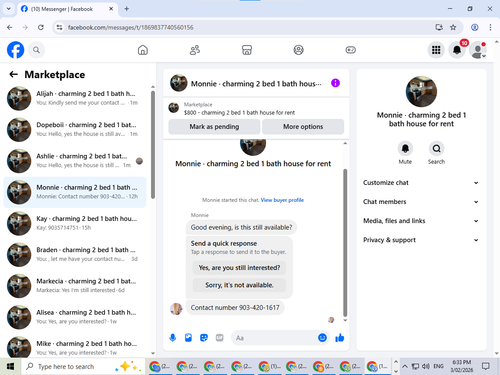Open the Braden conversation
Image resolution: width=500 pixels, height=375 pixels.
[75, 254]
